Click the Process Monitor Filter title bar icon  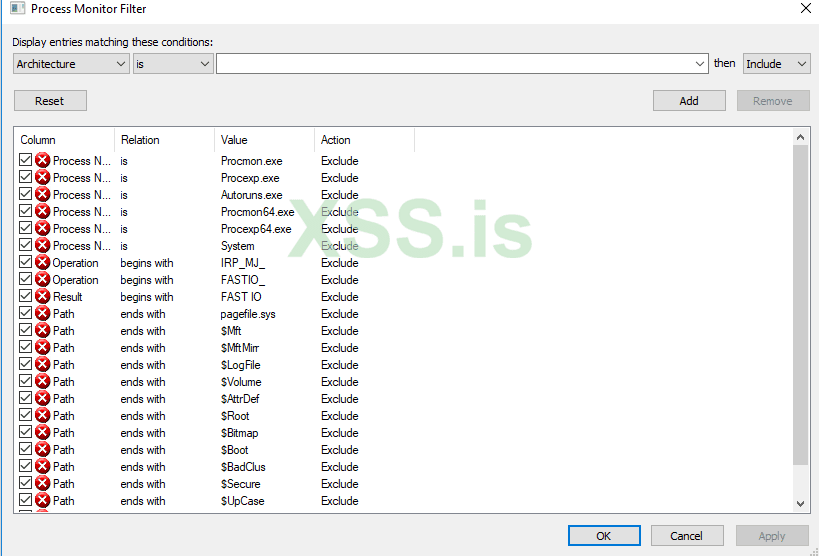(x=17, y=8)
